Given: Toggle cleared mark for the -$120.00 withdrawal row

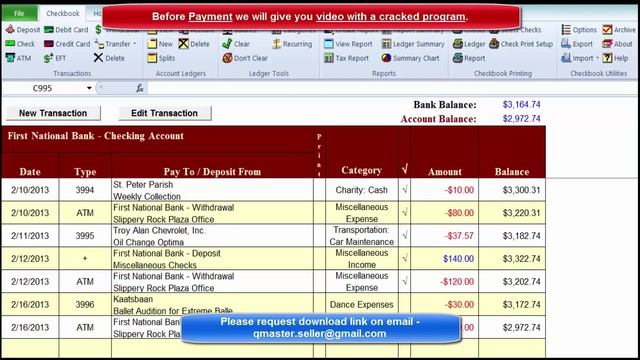Looking at the screenshot, I should [404, 281].
